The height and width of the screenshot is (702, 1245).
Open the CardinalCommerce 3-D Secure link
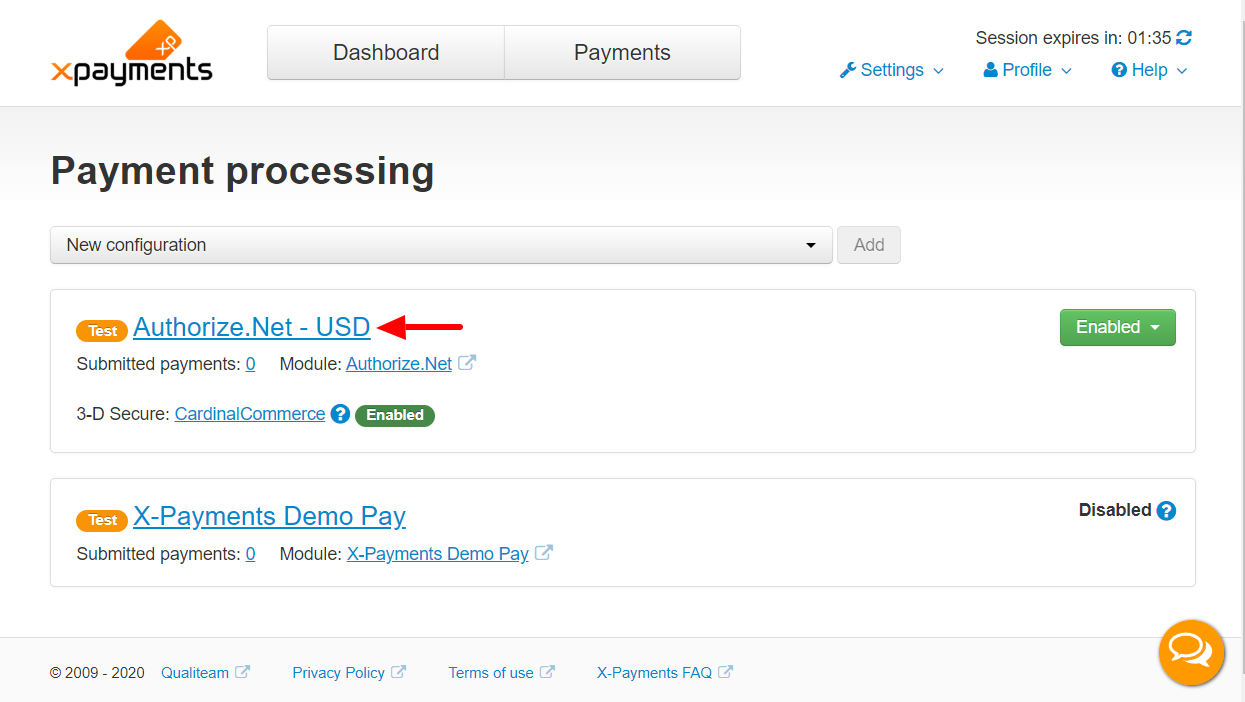pyautogui.click(x=250, y=414)
